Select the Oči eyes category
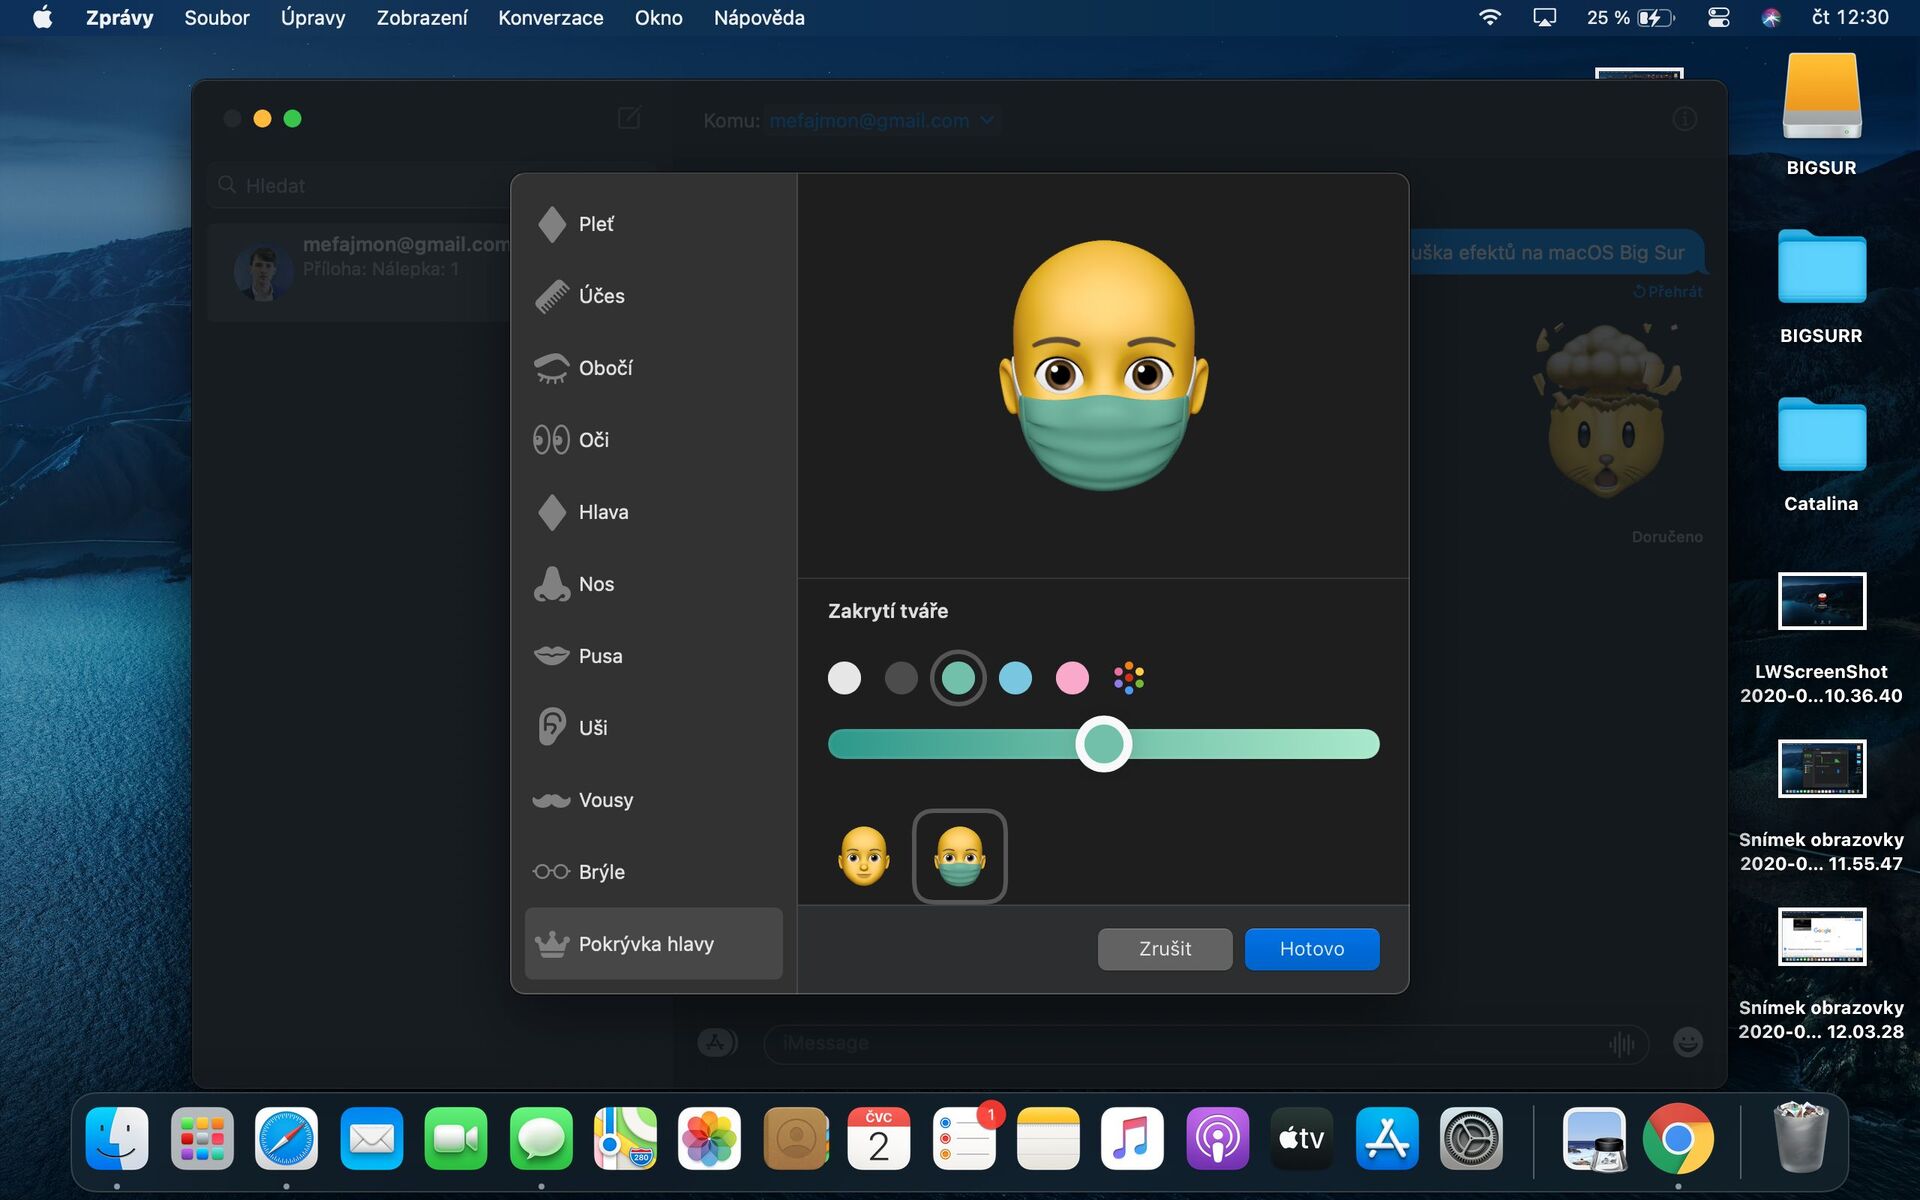Viewport: 1920px width, 1200px height. pyautogui.click(x=592, y=440)
